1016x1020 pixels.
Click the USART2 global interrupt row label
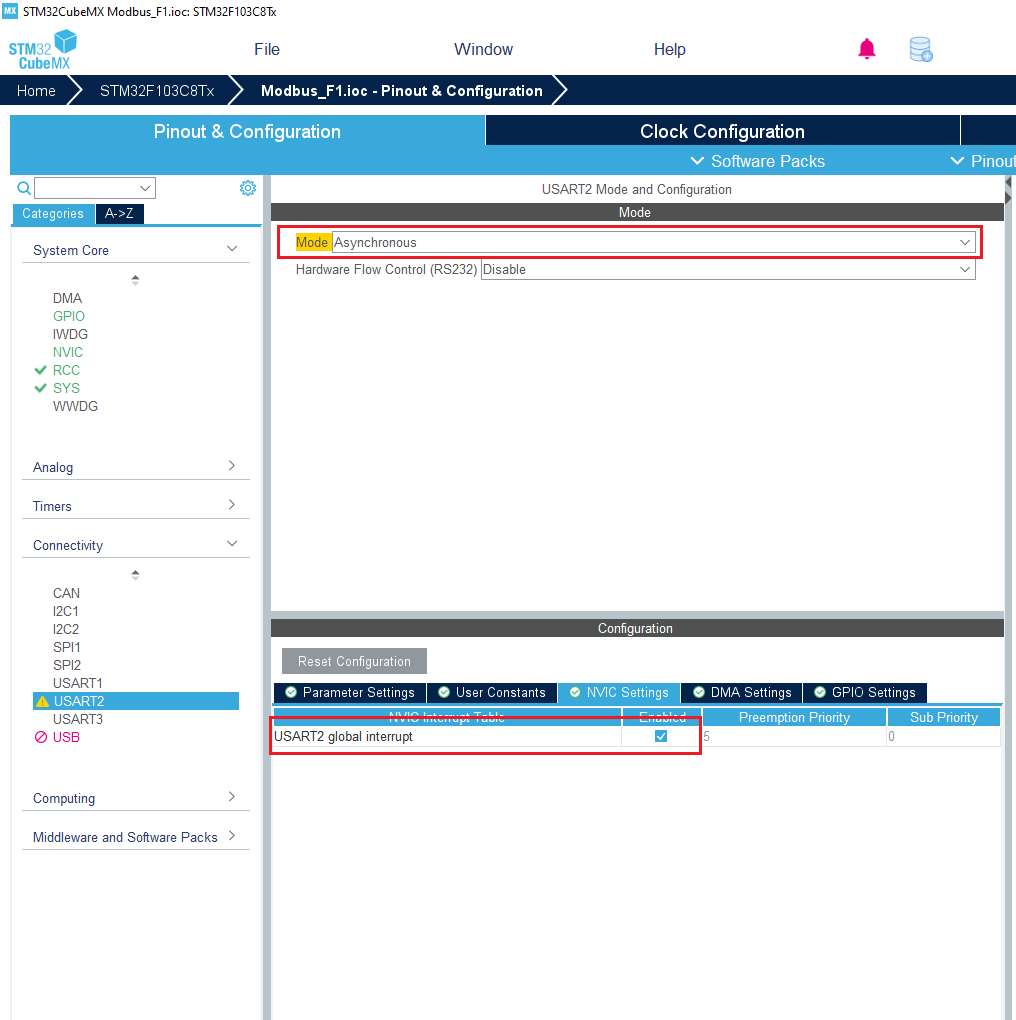[343, 736]
